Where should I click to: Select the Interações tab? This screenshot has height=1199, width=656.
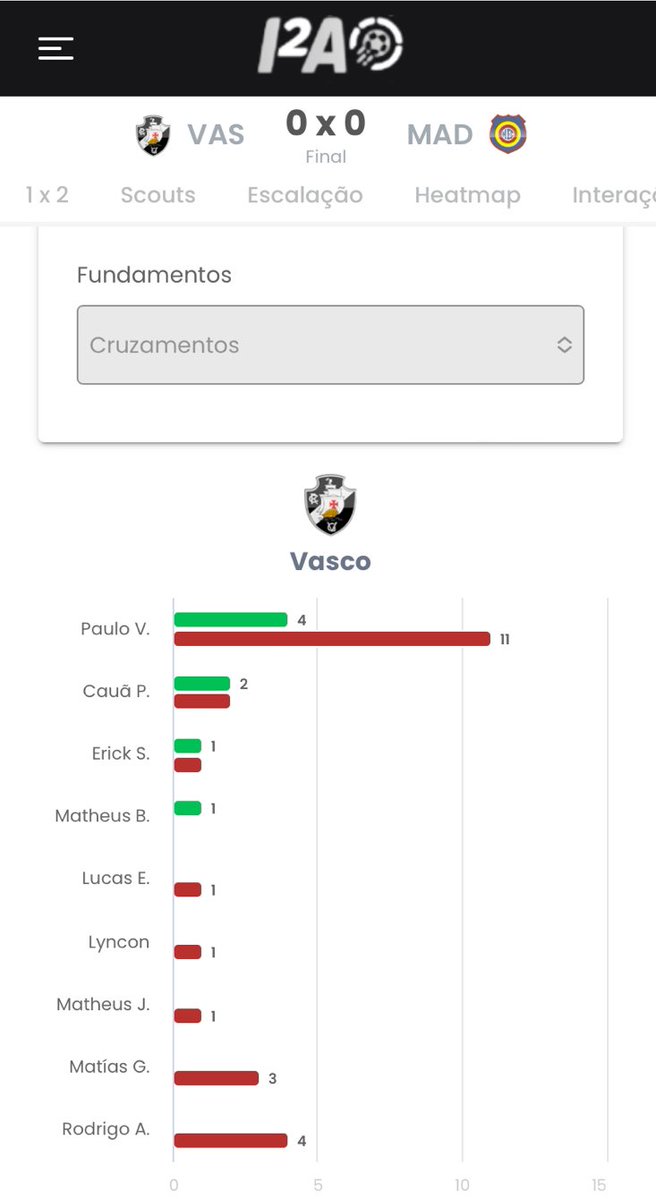click(614, 195)
